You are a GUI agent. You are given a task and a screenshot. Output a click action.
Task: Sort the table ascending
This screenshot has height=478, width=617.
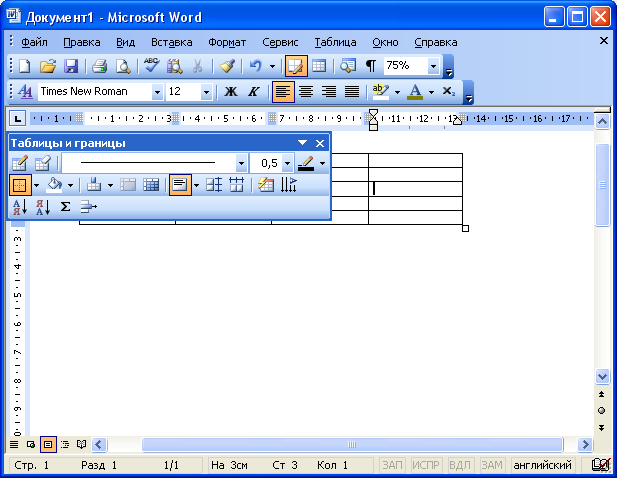pos(20,207)
